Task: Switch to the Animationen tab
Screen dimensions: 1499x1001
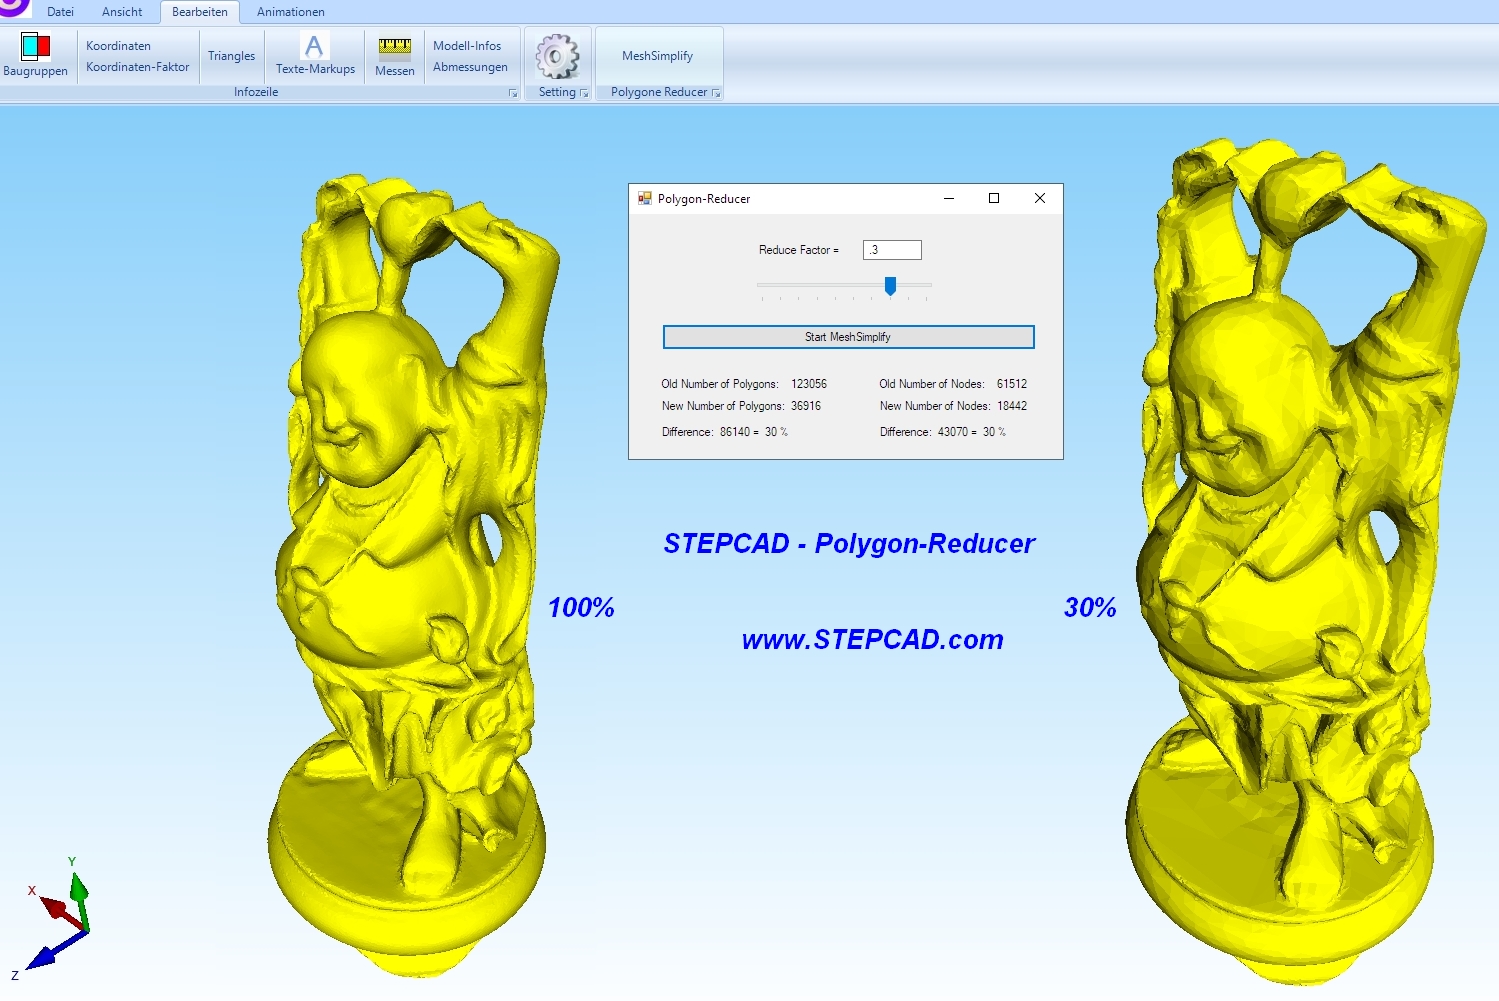Action: (x=290, y=12)
